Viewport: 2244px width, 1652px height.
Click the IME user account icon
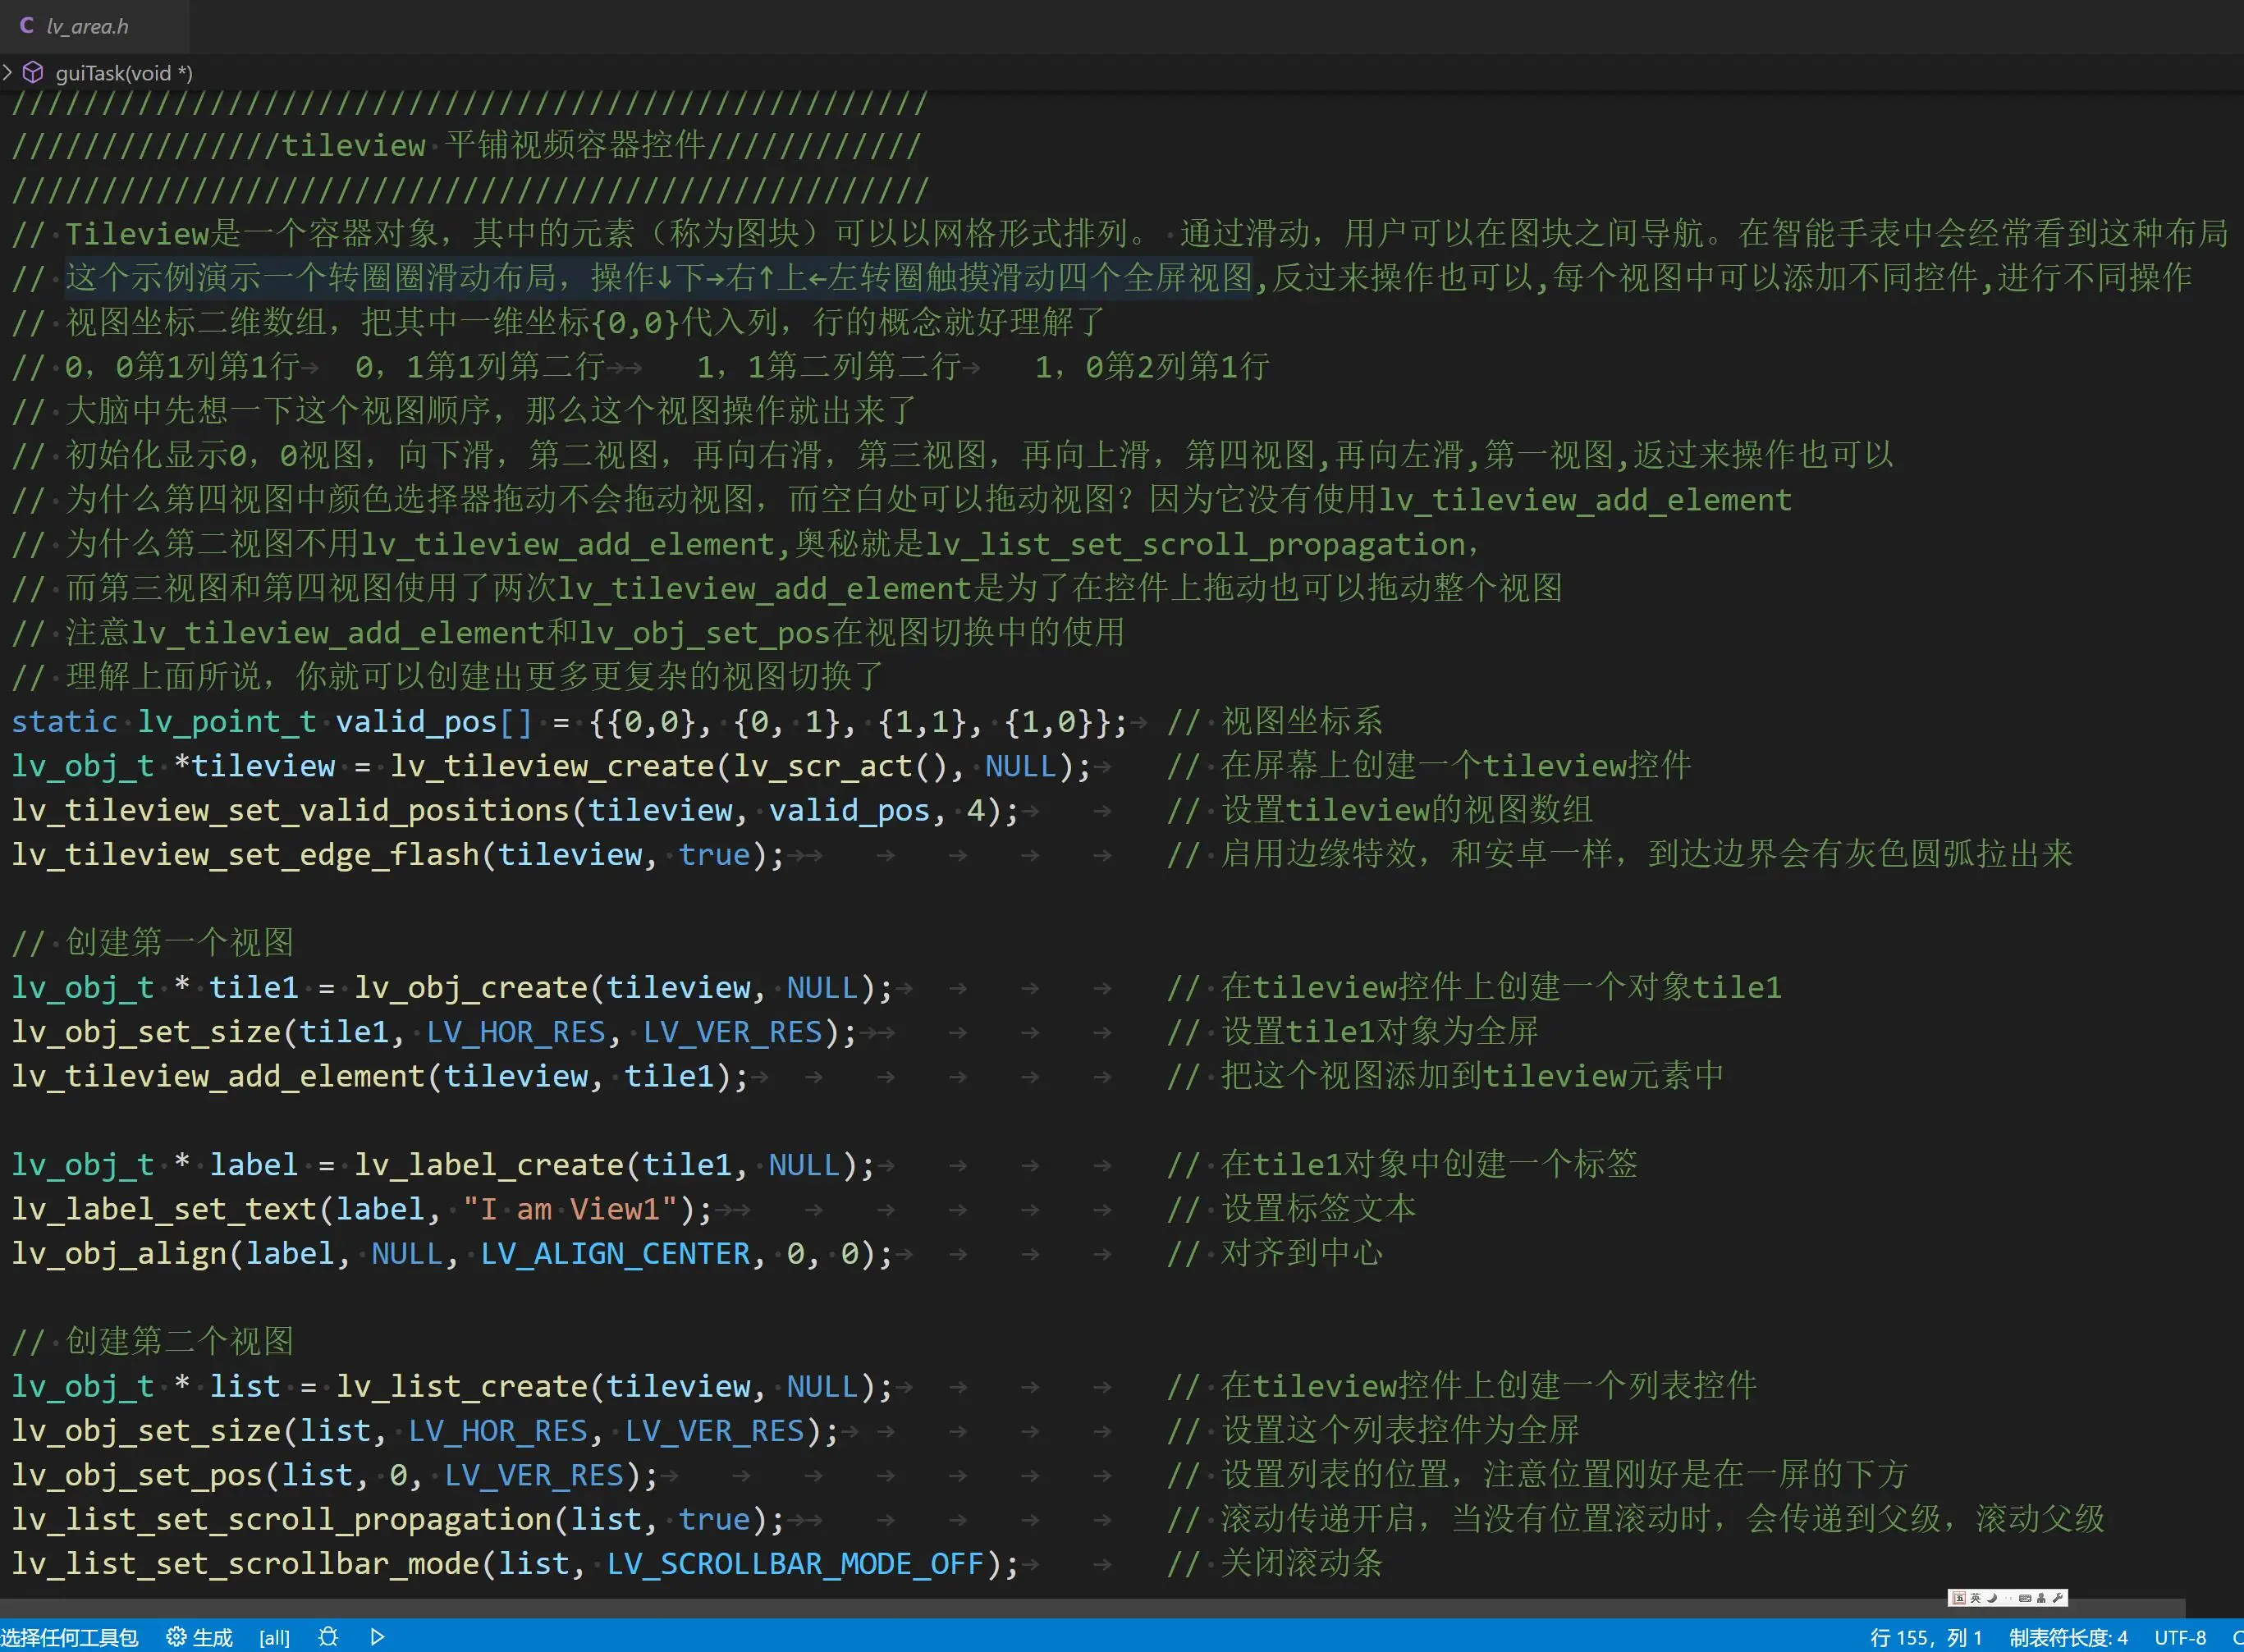[x=2042, y=1598]
